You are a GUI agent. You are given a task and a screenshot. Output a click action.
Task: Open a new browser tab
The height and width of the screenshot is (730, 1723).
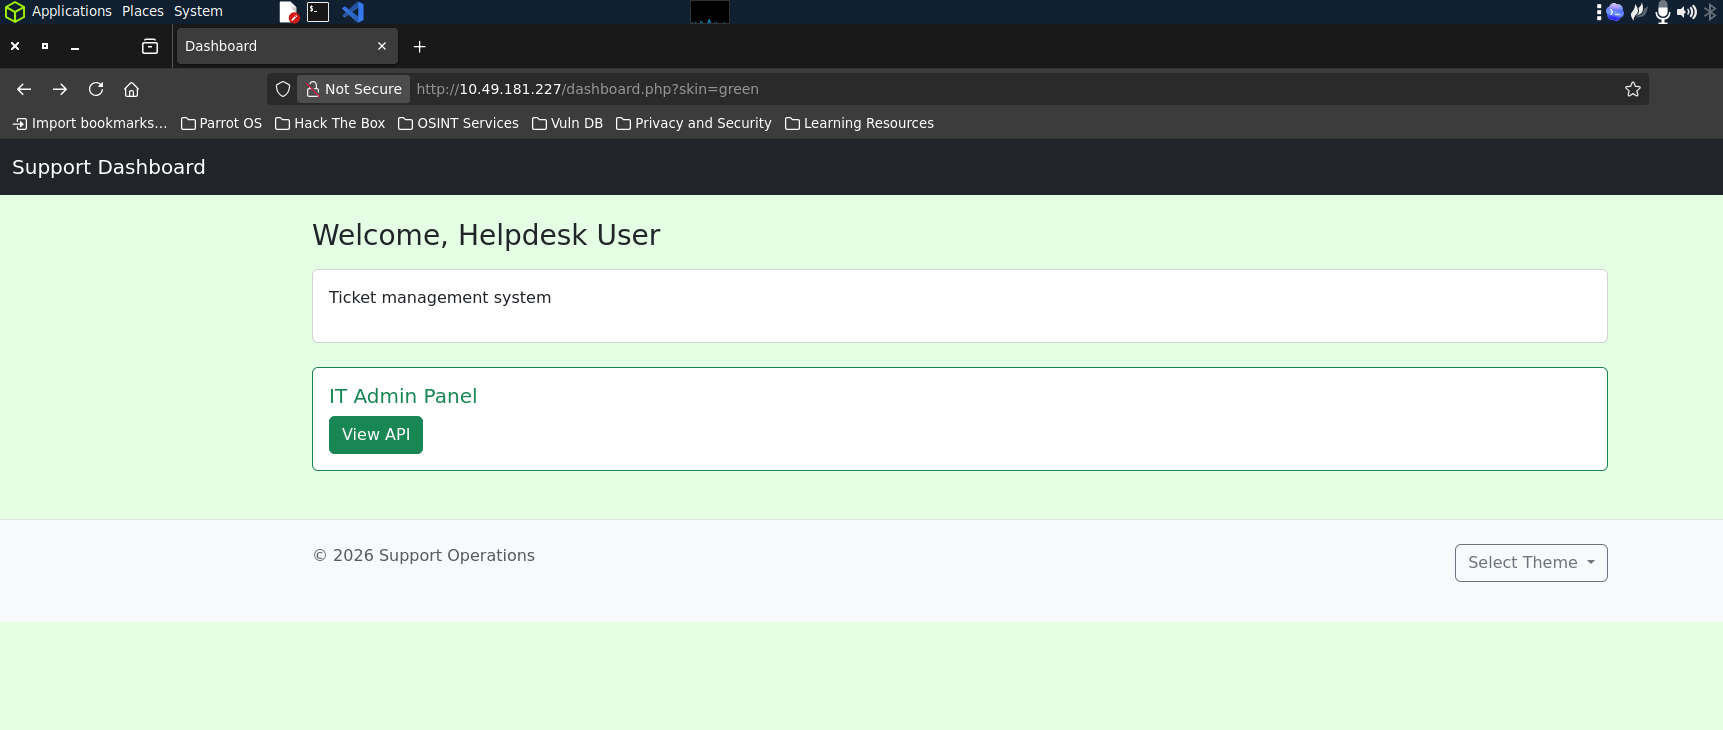(x=420, y=46)
